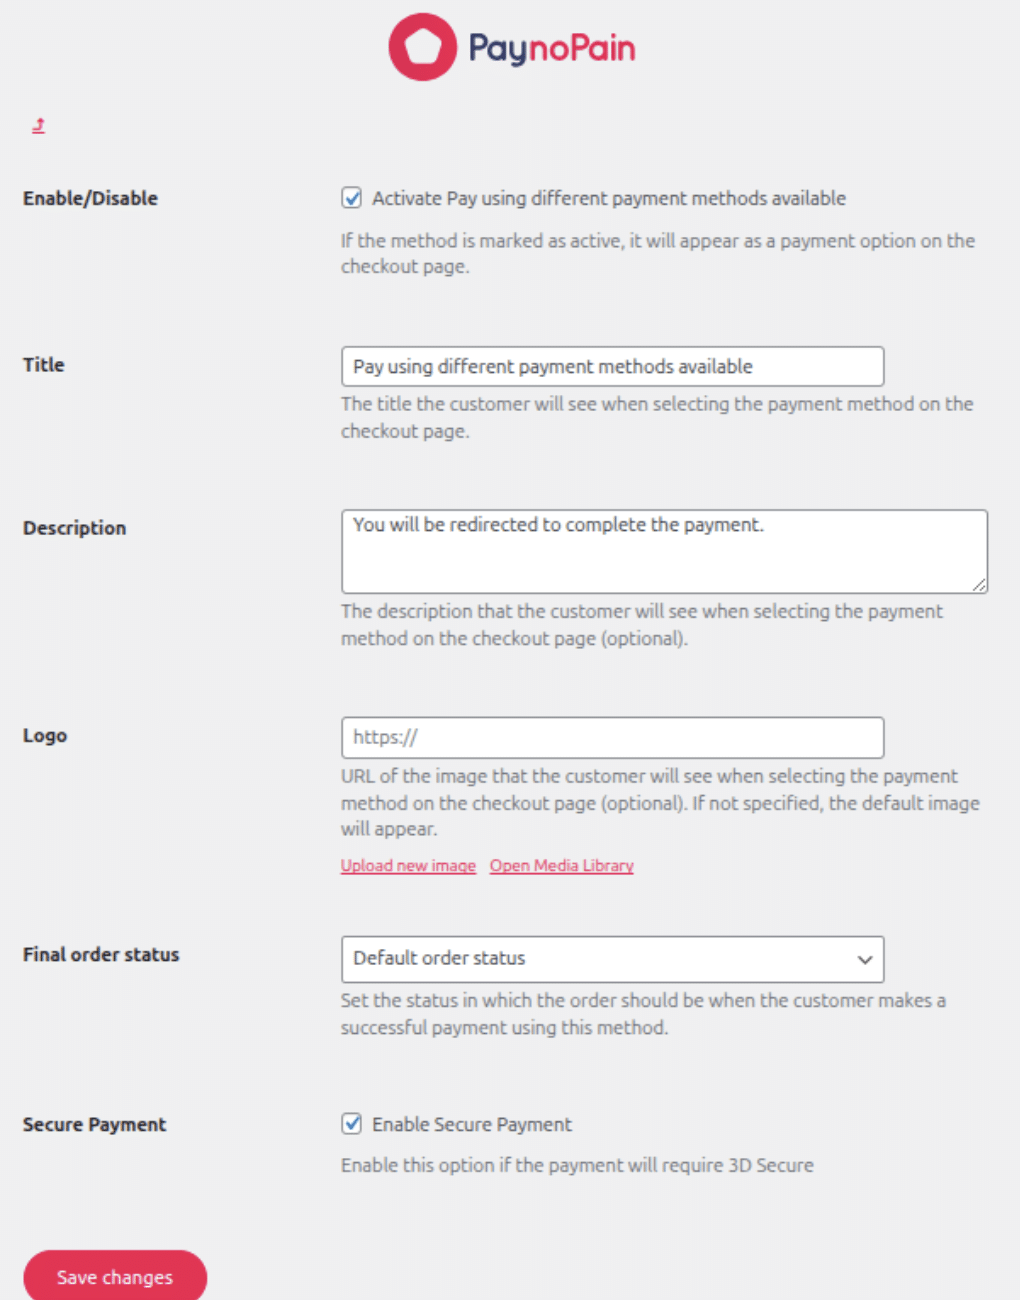
Task: Click the PaynoPain logo at the top
Action: [x=511, y=47]
